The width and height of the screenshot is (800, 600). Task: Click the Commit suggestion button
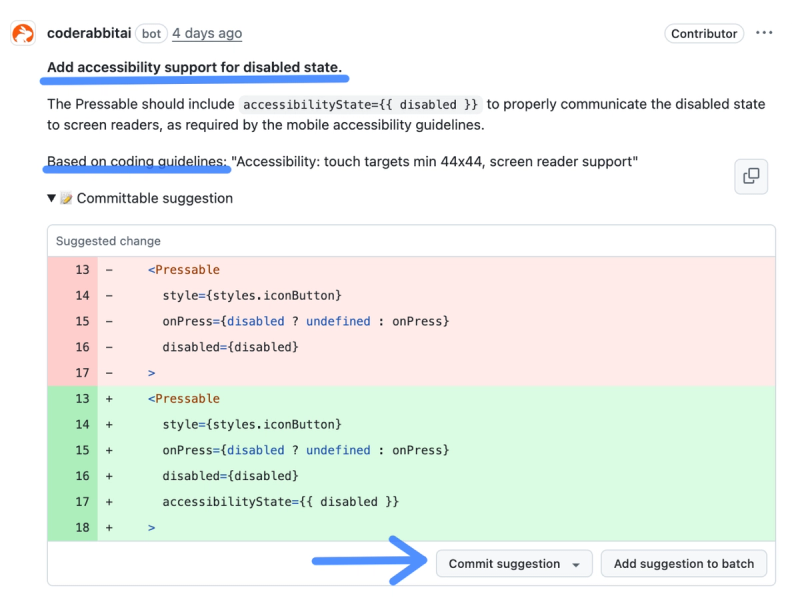tap(504, 564)
